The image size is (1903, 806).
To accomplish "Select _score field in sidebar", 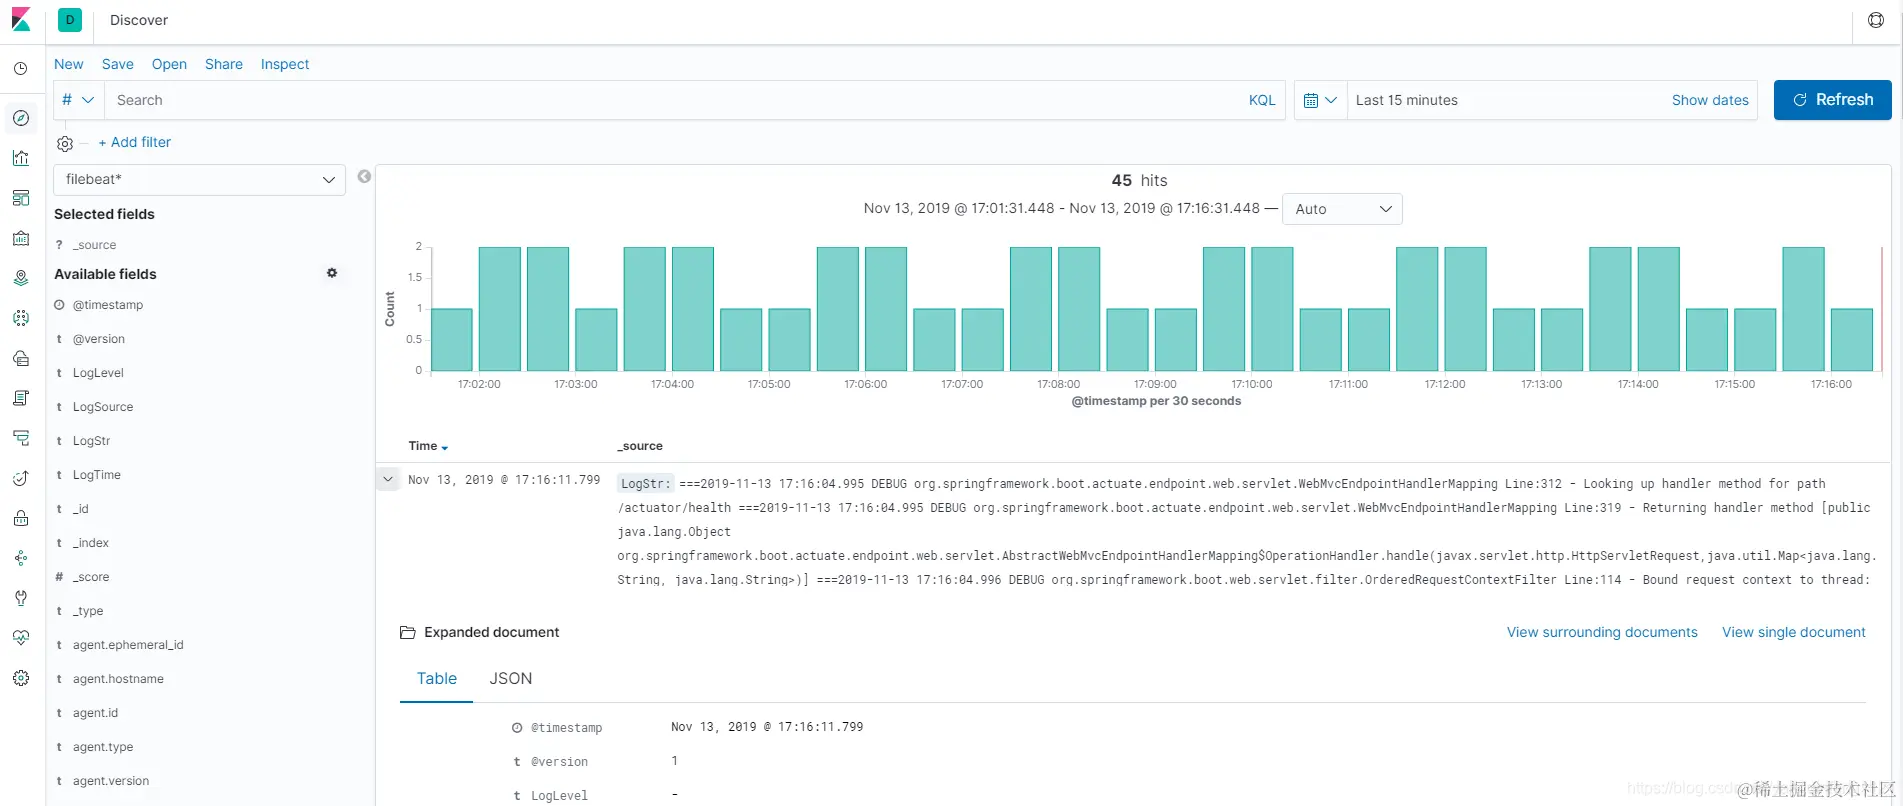I will point(90,577).
